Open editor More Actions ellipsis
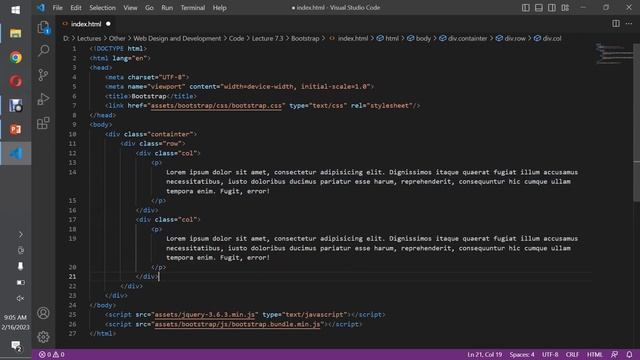Viewport: 640px width, 360px height. pyautogui.click(x=629, y=24)
